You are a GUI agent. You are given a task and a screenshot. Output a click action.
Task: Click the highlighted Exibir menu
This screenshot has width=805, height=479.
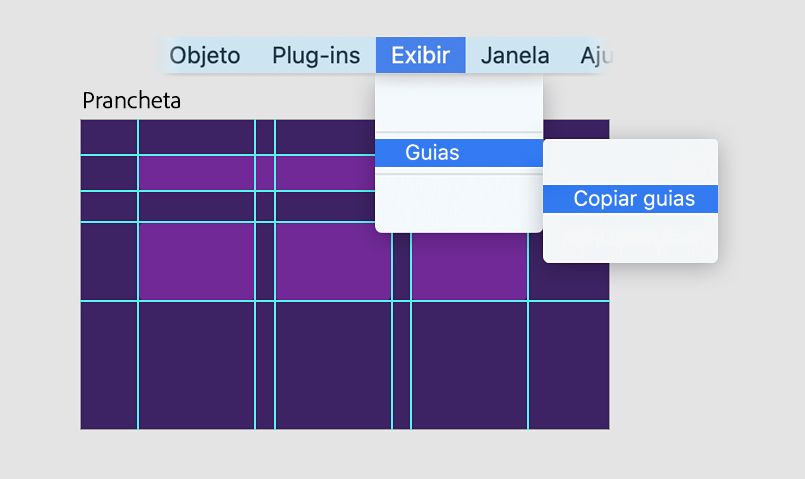pyautogui.click(x=420, y=55)
